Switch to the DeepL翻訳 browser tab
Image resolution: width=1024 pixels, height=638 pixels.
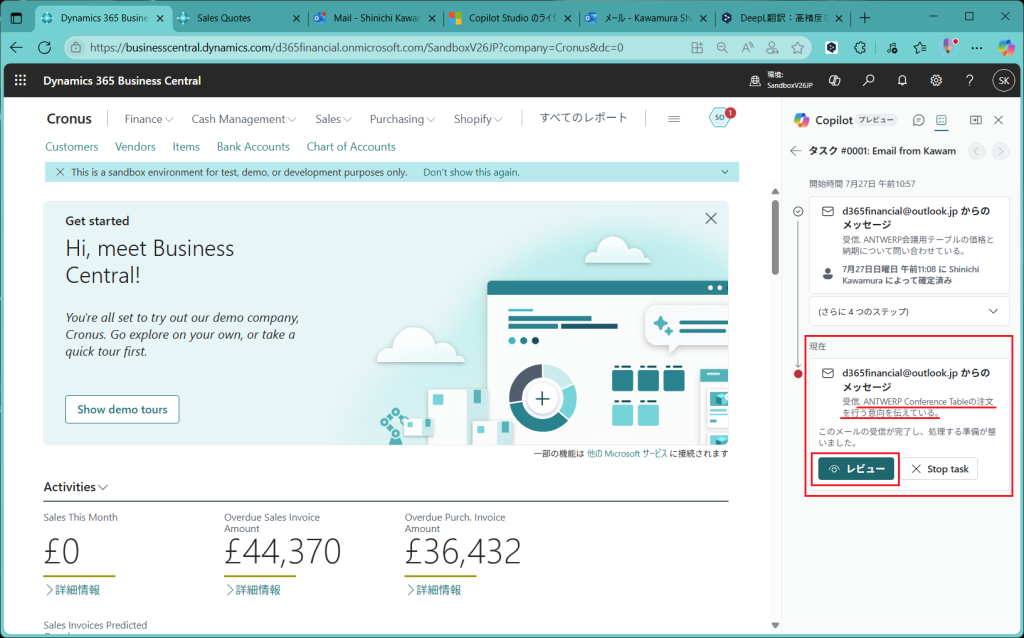[783, 18]
